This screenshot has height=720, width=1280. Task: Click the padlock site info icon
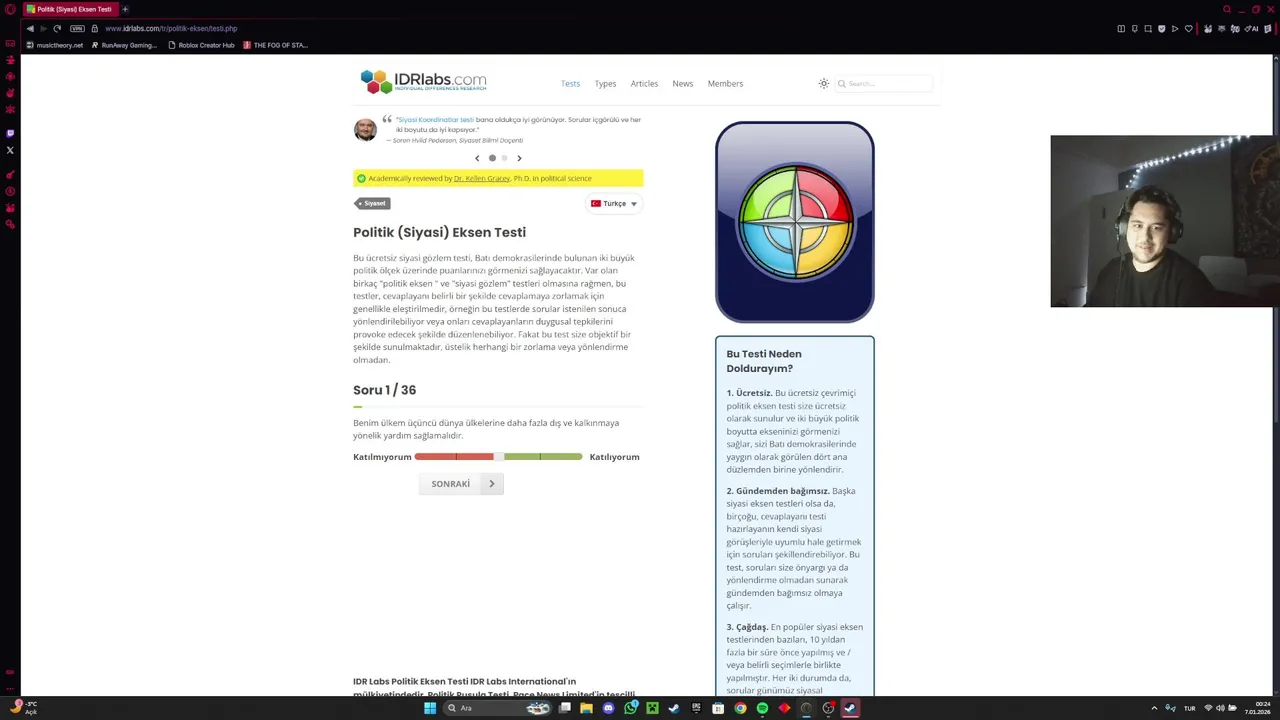click(x=95, y=28)
